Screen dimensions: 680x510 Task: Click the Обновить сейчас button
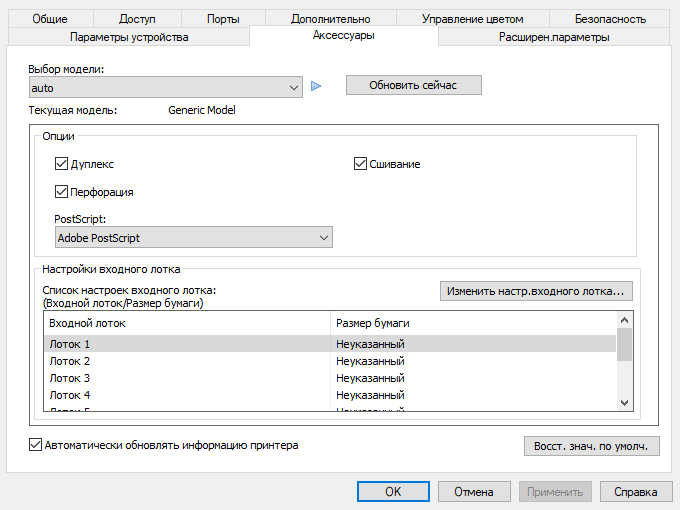click(413, 85)
